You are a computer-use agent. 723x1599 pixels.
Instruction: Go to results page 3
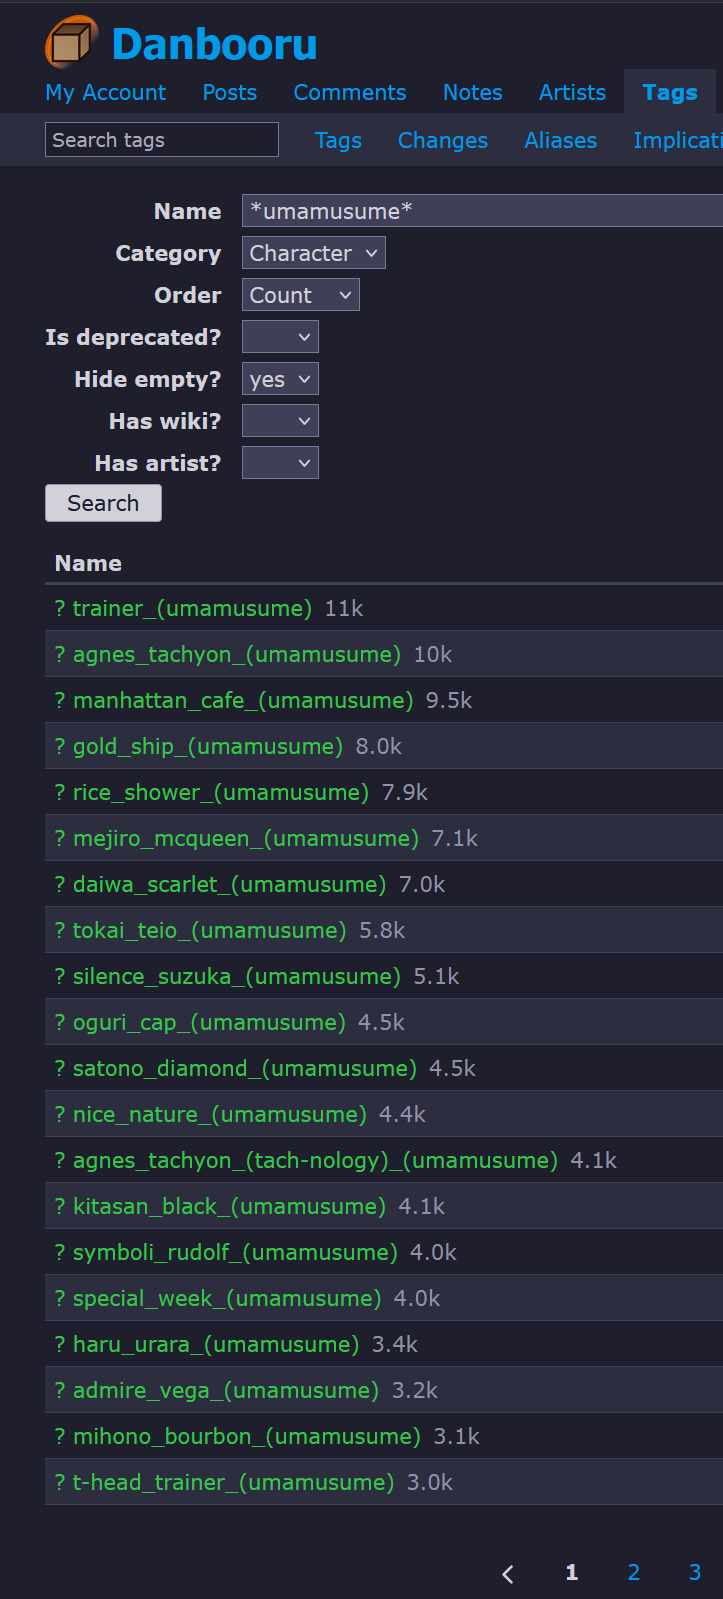tap(695, 1572)
